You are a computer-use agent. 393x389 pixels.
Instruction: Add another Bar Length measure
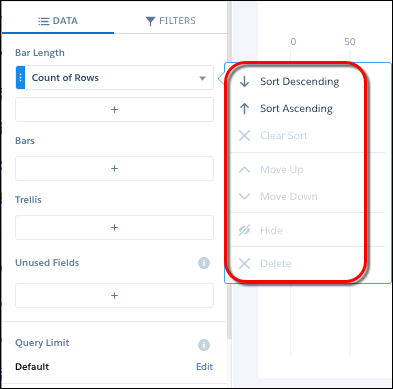tap(114, 109)
